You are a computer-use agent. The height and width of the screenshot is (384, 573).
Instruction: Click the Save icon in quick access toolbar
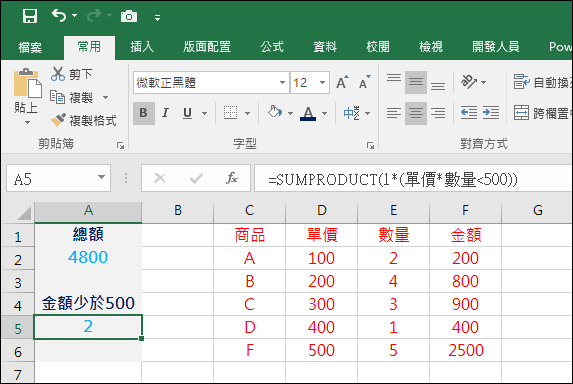(30, 16)
